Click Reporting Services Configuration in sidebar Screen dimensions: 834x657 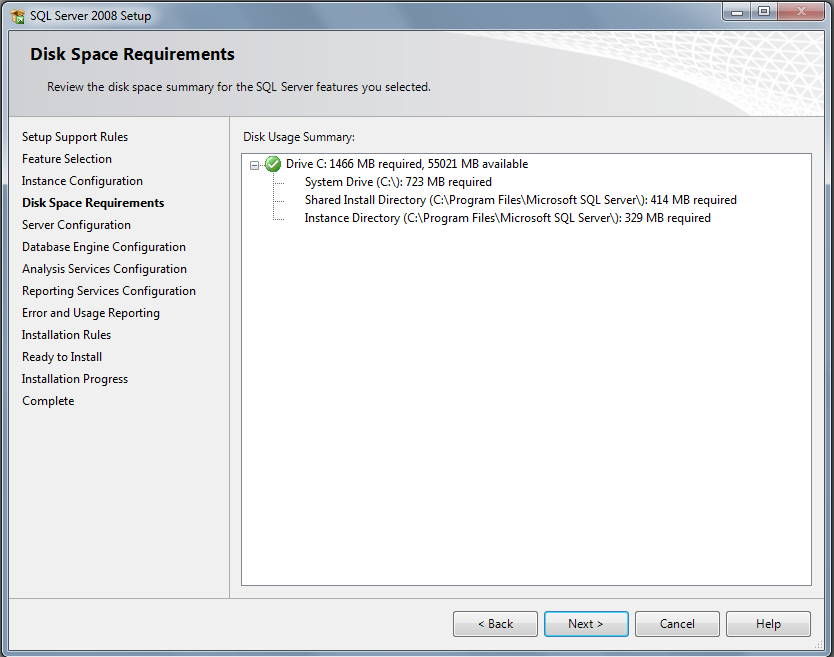click(109, 290)
